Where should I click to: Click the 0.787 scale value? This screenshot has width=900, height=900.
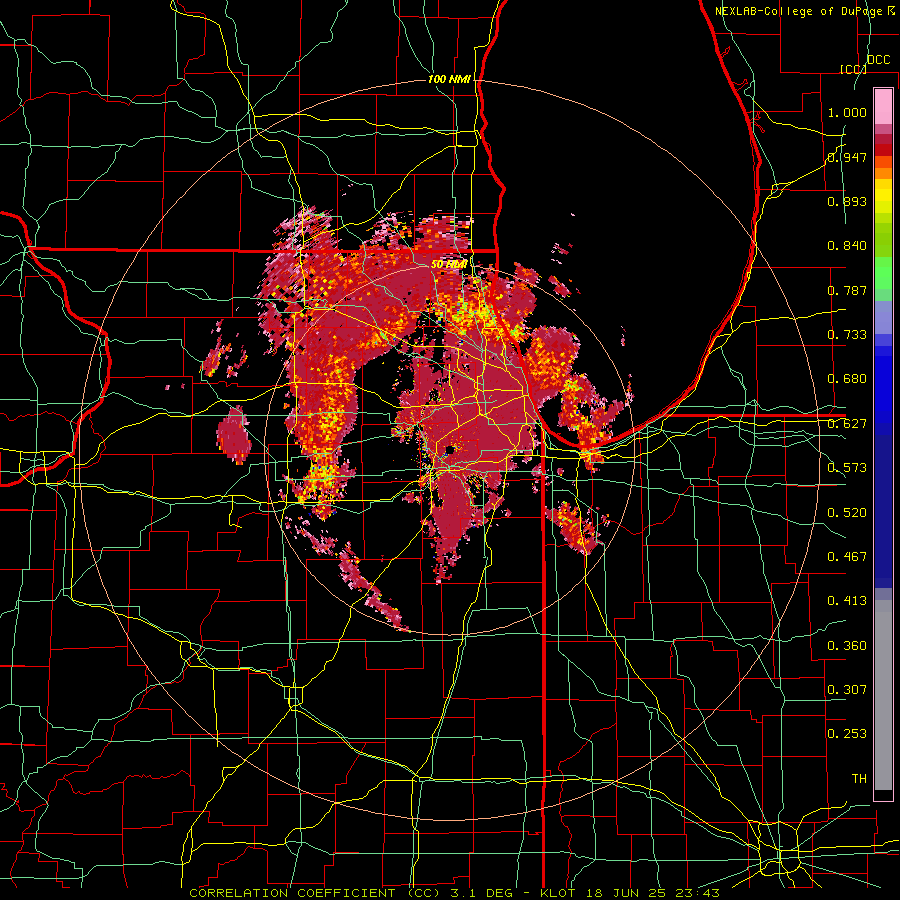coord(847,290)
